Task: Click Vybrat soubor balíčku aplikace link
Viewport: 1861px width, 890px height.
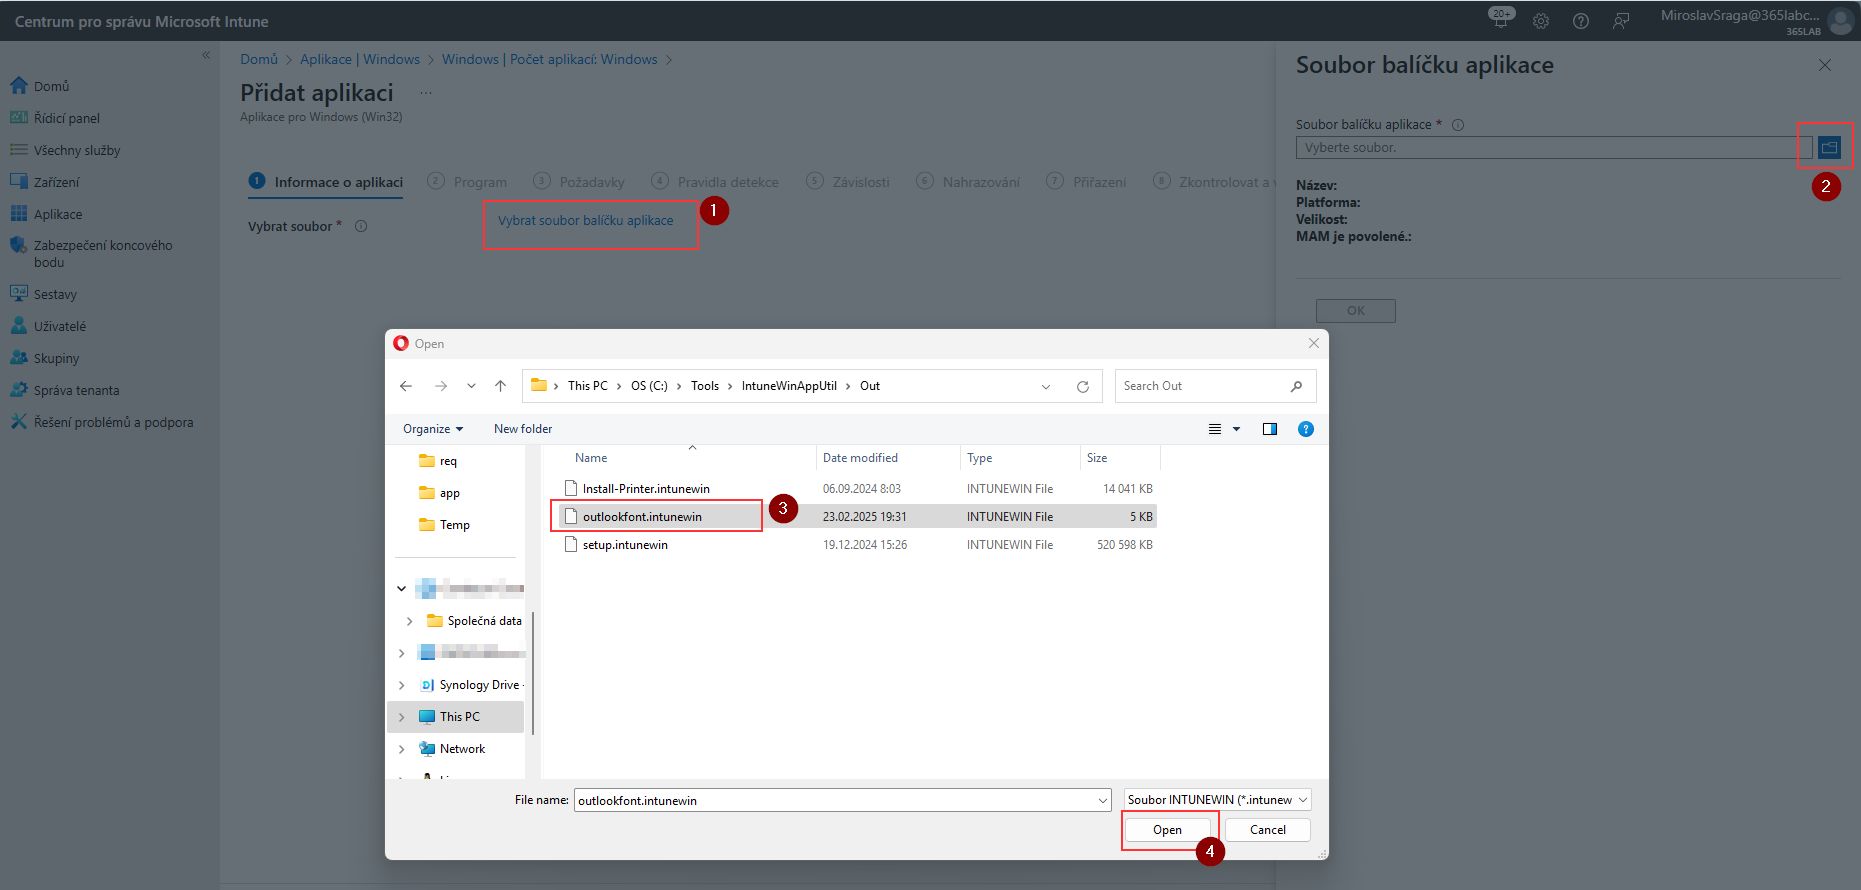Action: coord(586,221)
